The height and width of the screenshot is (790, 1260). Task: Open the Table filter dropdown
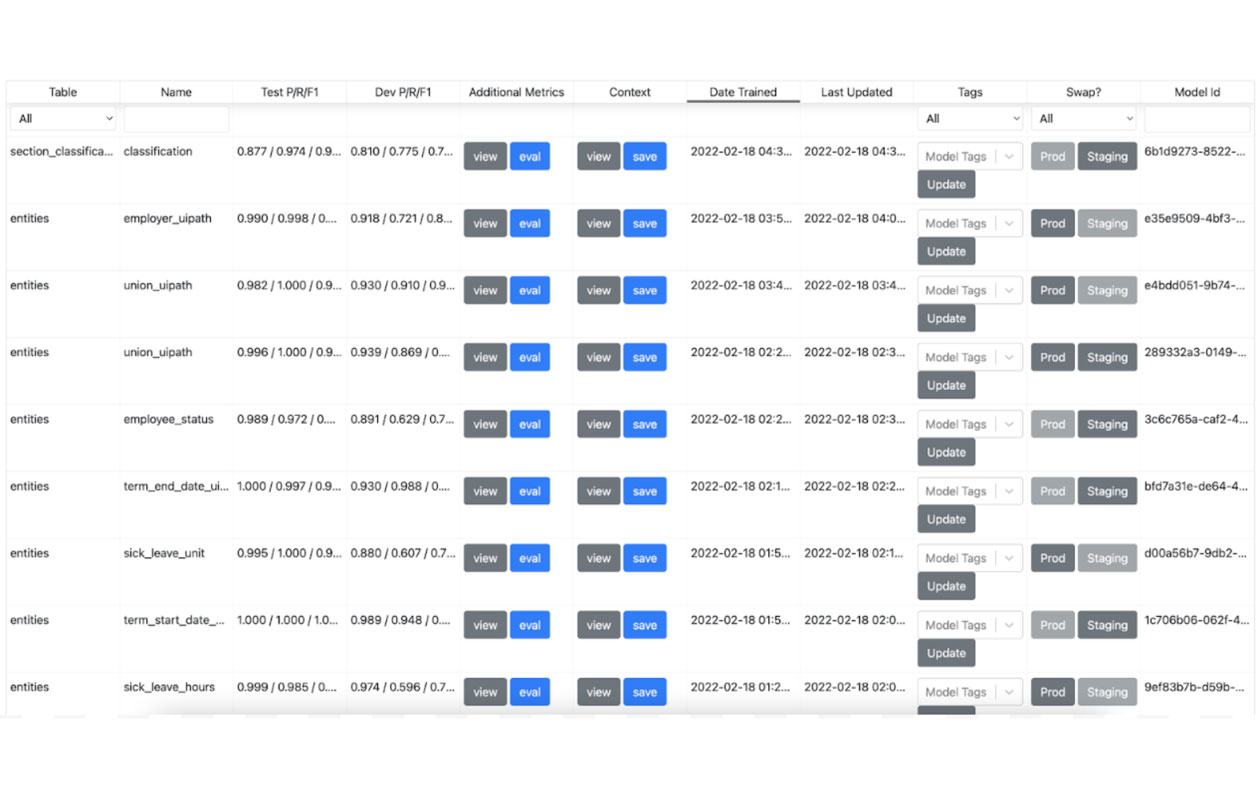tap(62, 118)
